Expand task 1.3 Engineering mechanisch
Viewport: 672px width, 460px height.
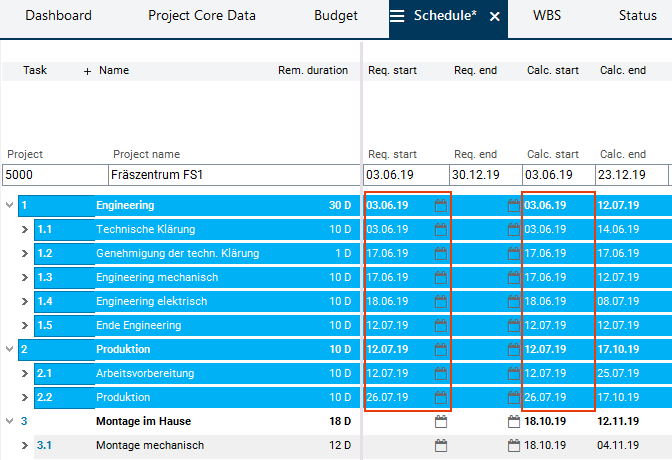[26, 278]
